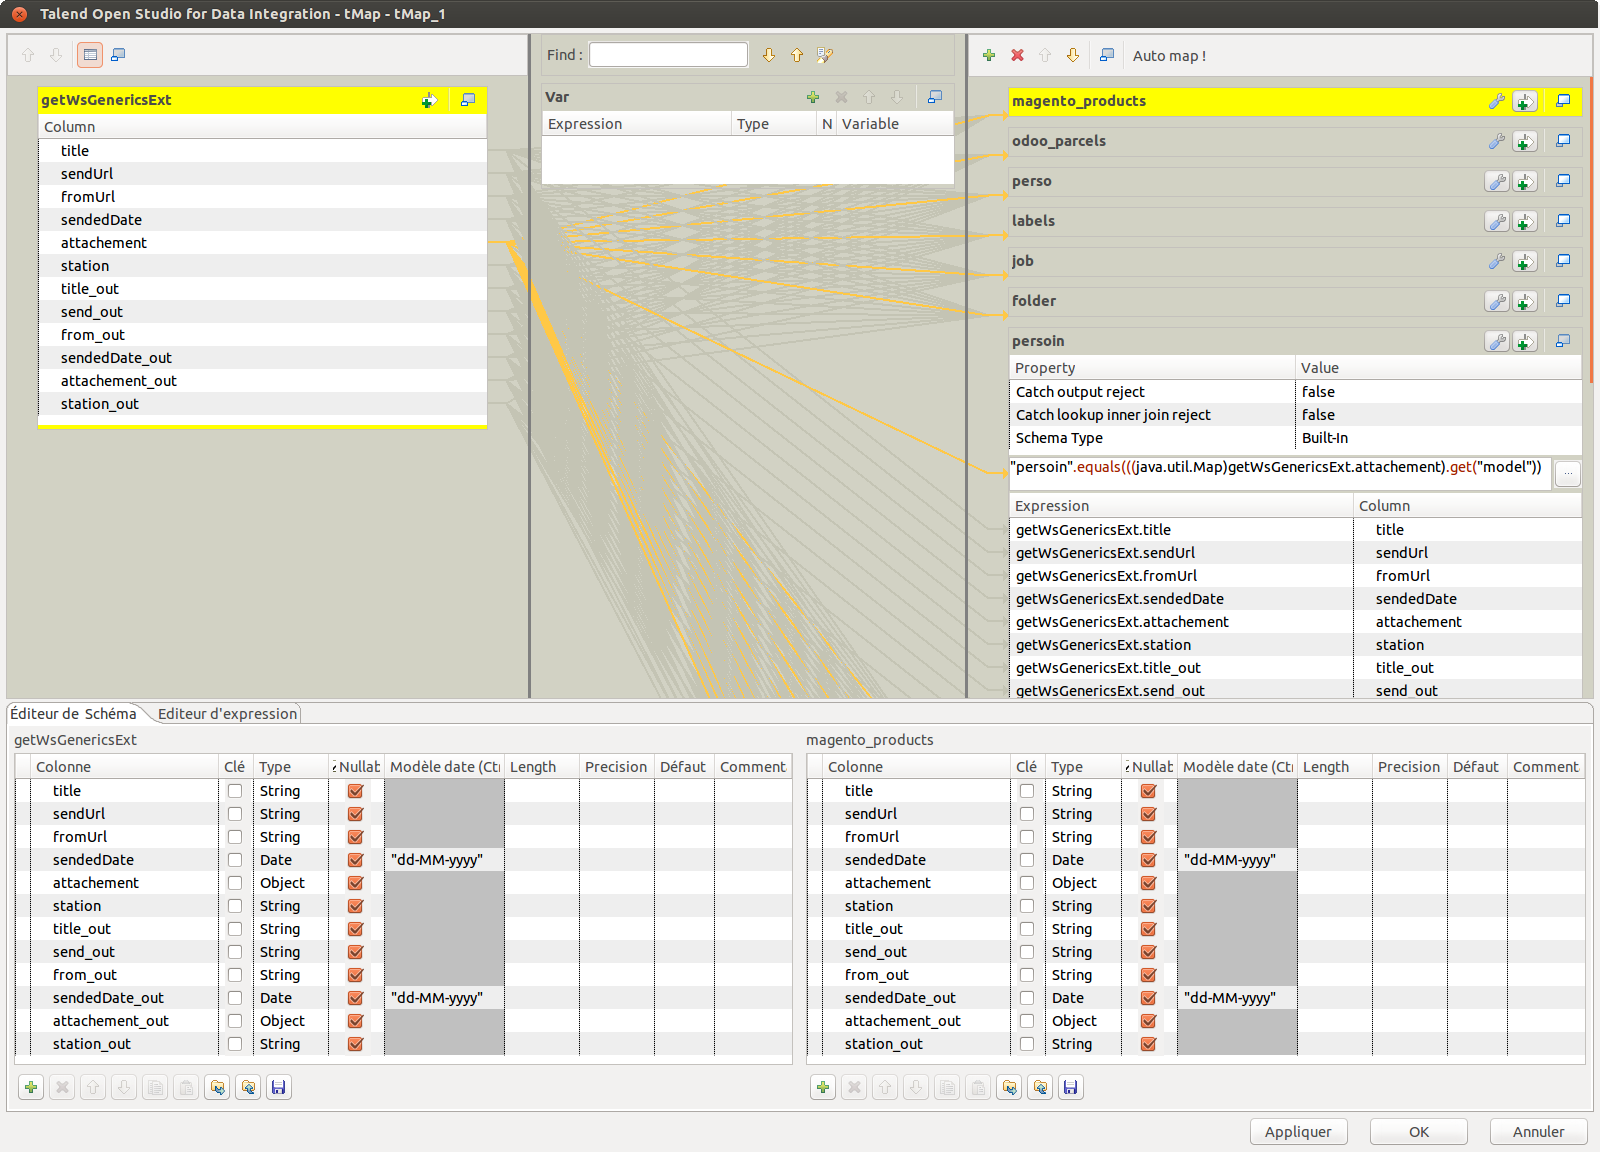Open magento_products table settings wrench

[1497, 101]
